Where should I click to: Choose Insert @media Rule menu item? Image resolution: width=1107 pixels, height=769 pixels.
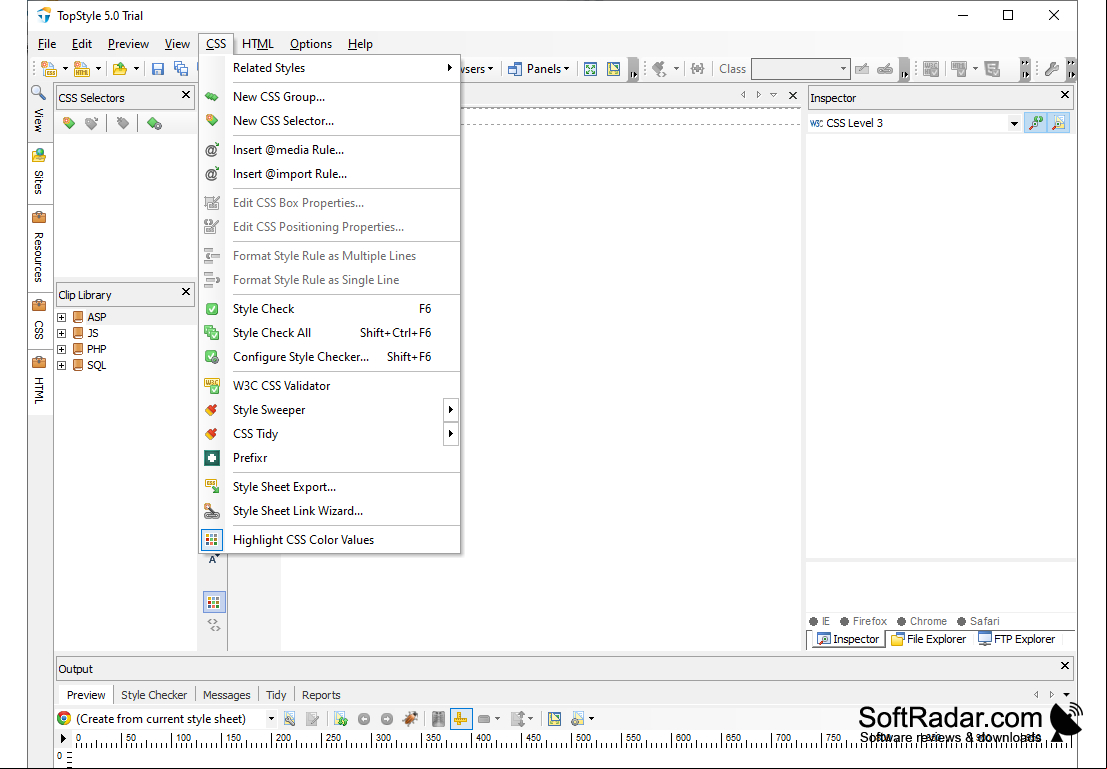330,150
